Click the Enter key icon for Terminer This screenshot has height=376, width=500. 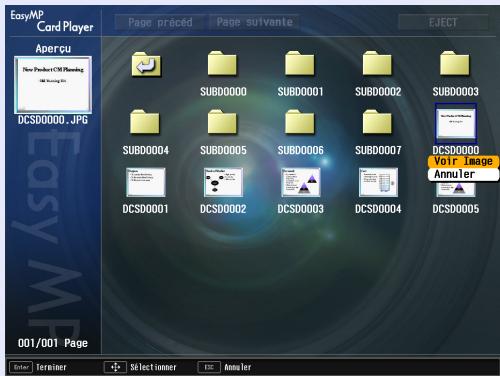point(21,367)
